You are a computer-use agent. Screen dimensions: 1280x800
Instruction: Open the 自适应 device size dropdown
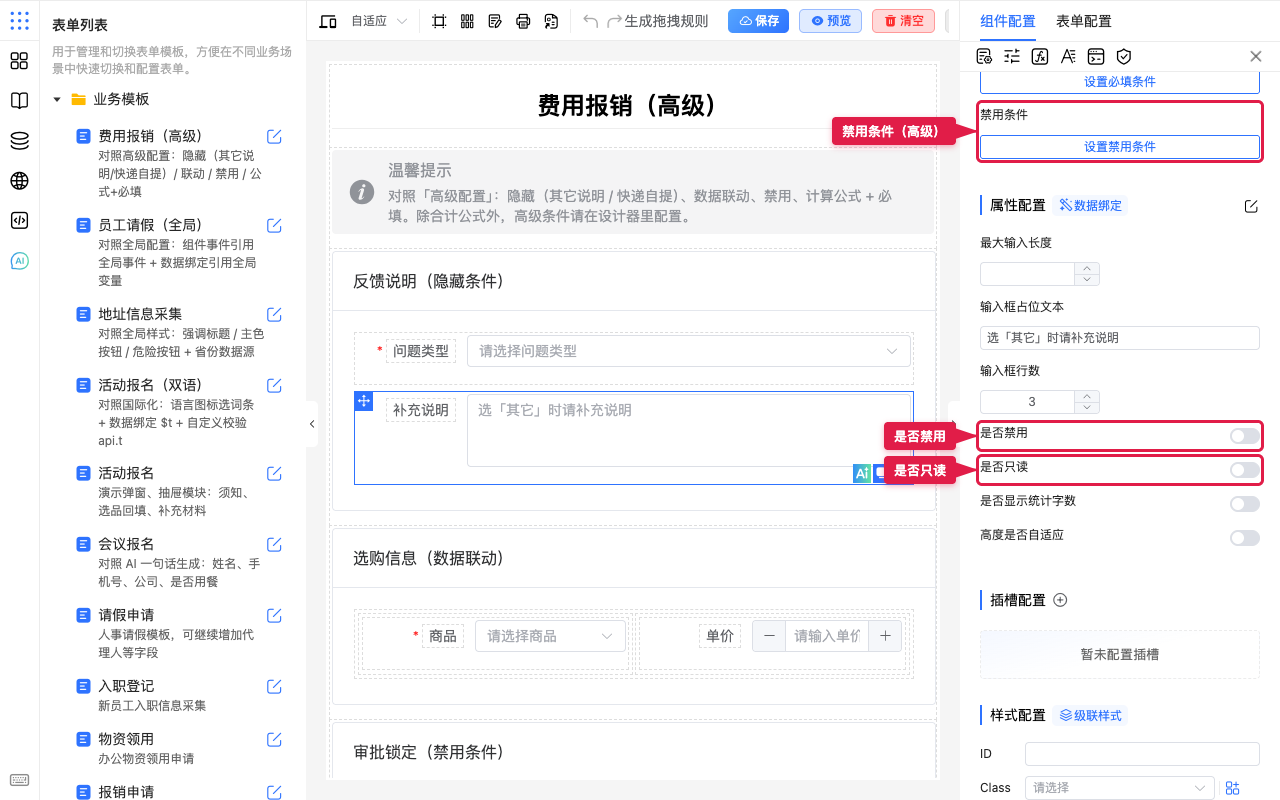(380, 21)
